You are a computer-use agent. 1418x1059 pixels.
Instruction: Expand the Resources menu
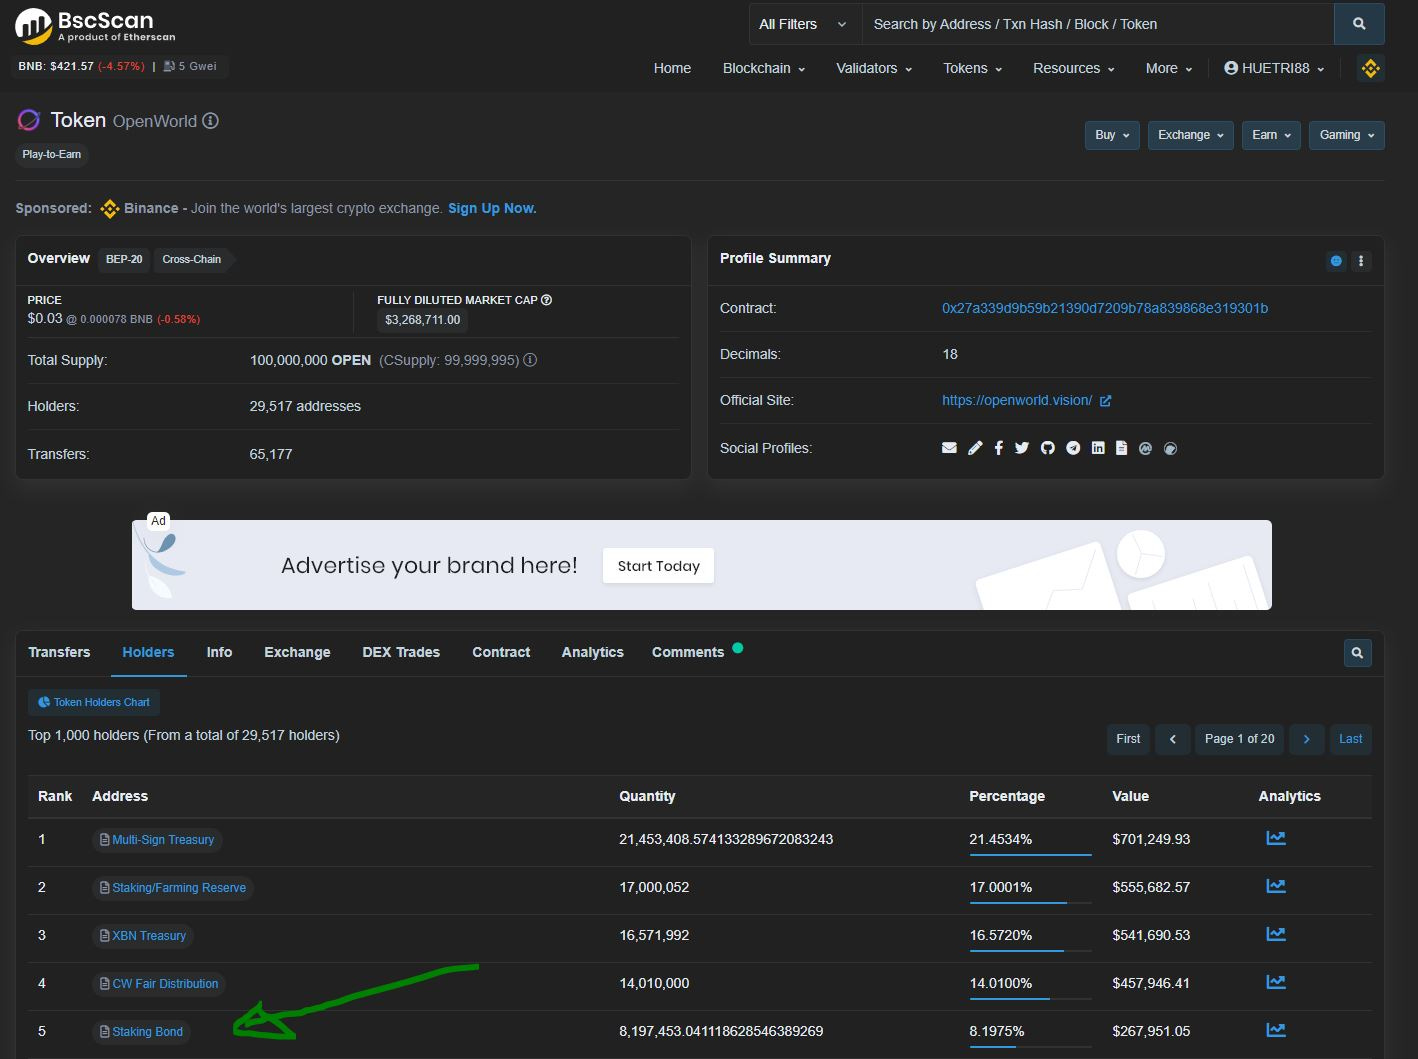click(x=1073, y=68)
